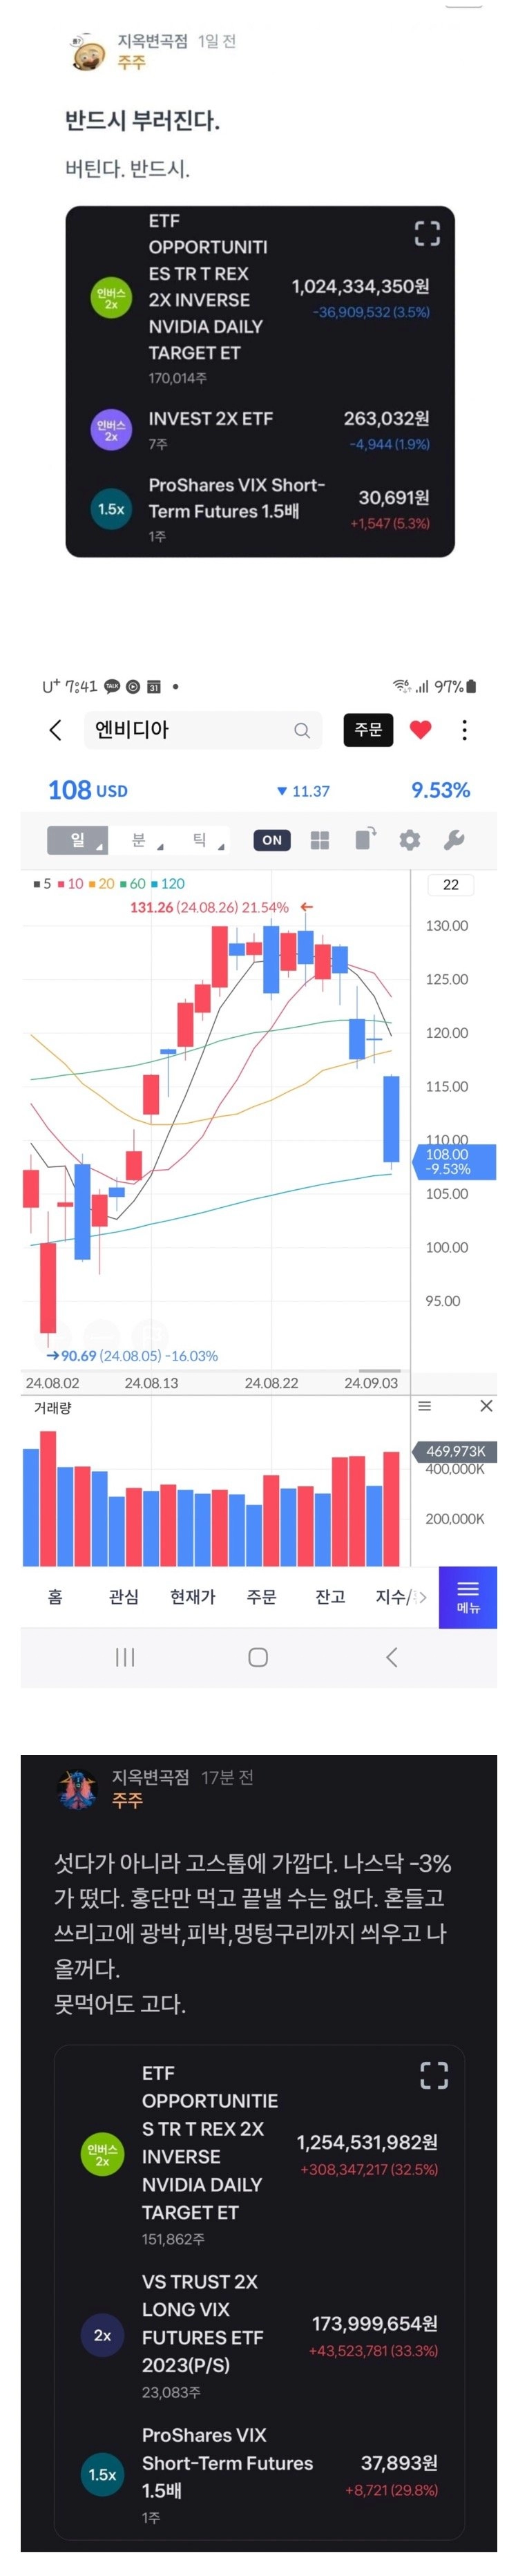The image size is (518, 2576).
Task: Open the 분 minute period dropdown
Action: tap(139, 840)
